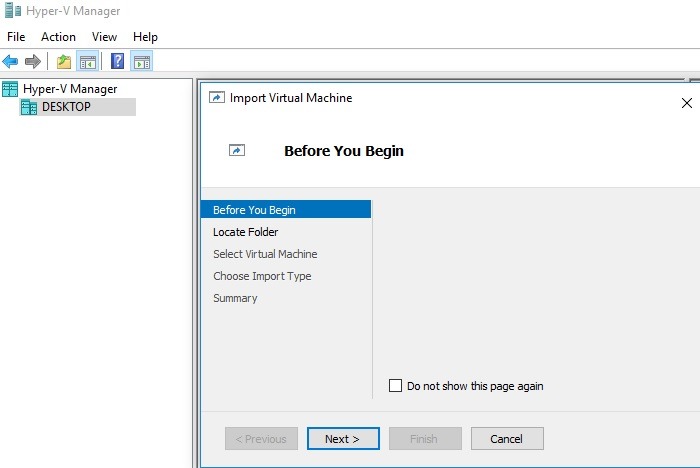Image resolution: width=700 pixels, height=468 pixels.
Task: Open Help via the question mark icon
Action: (117, 61)
